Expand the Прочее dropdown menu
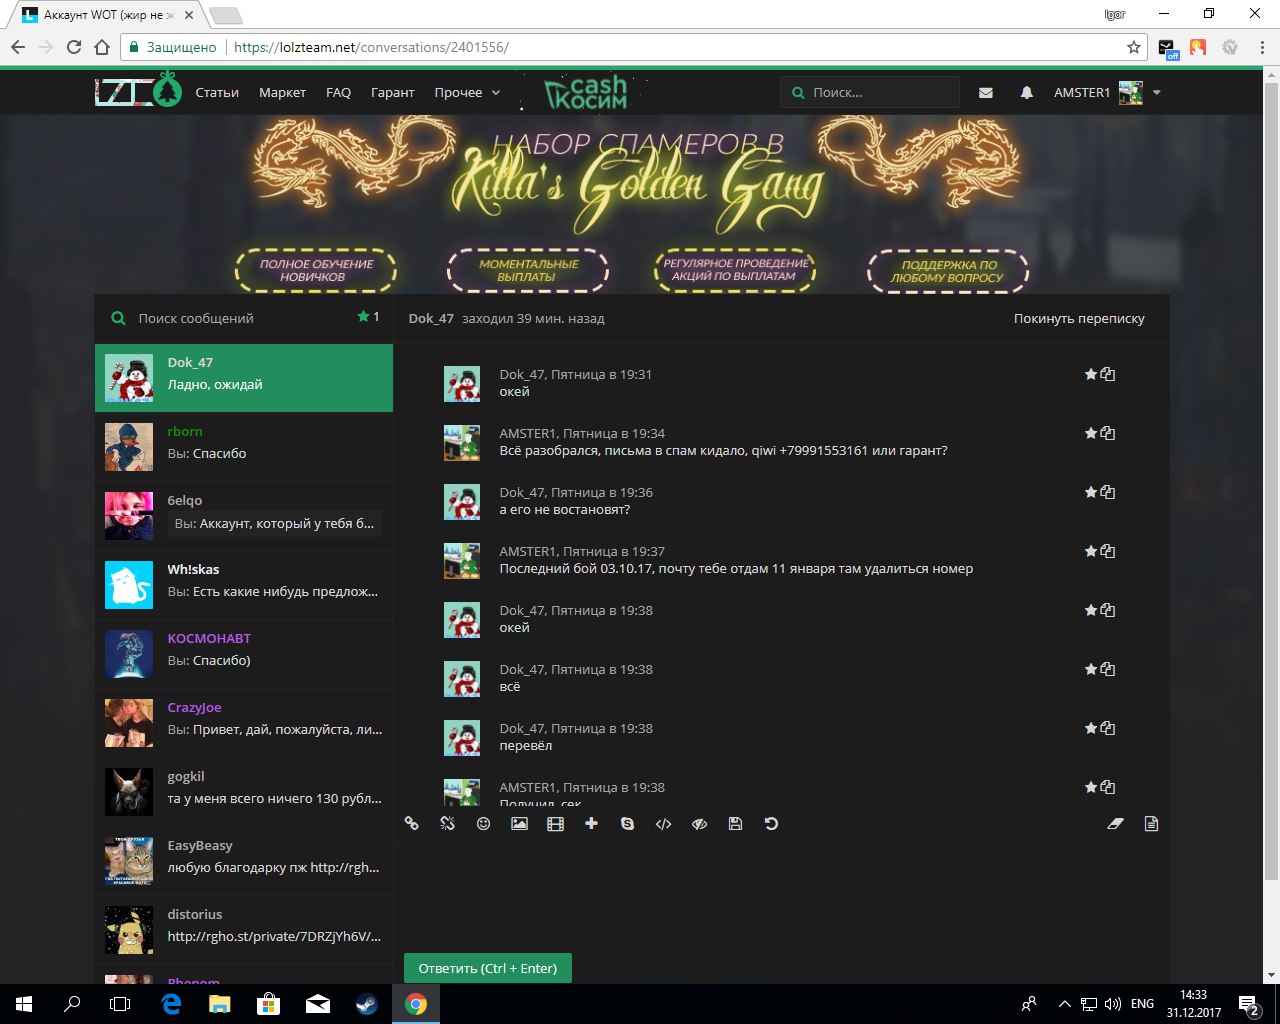Image resolution: width=1280 pixels, height=1024 pixels. coord(466,93)
